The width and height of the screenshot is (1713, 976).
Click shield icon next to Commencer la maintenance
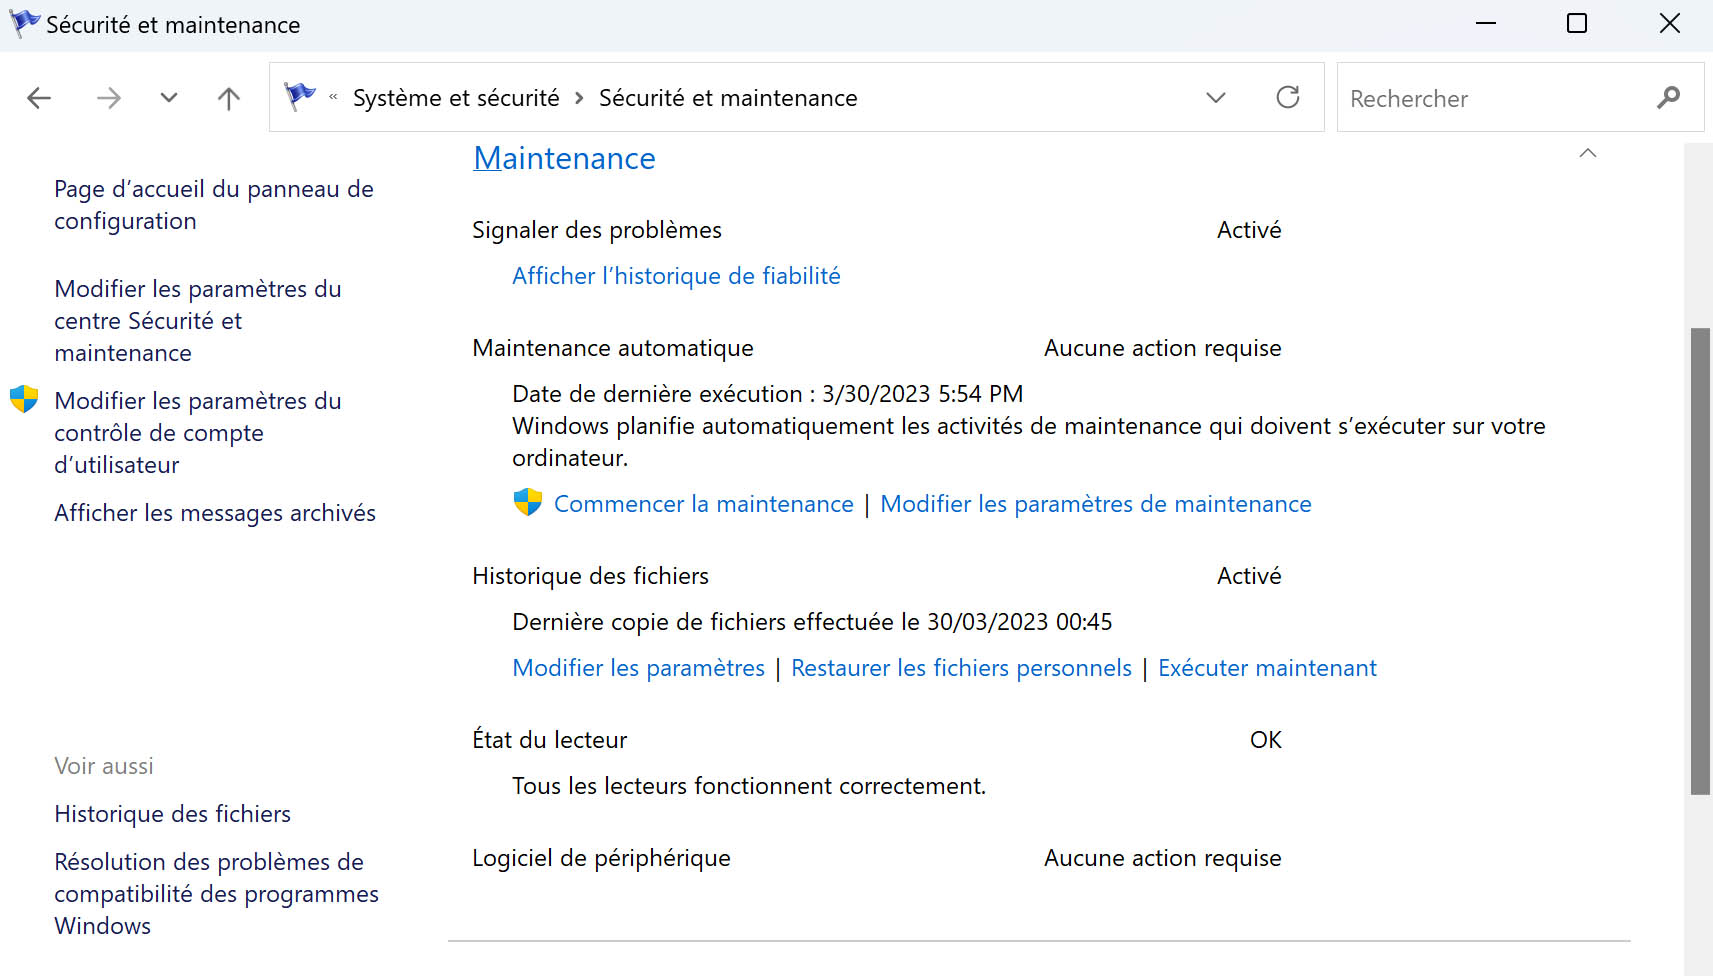(527, 502)
